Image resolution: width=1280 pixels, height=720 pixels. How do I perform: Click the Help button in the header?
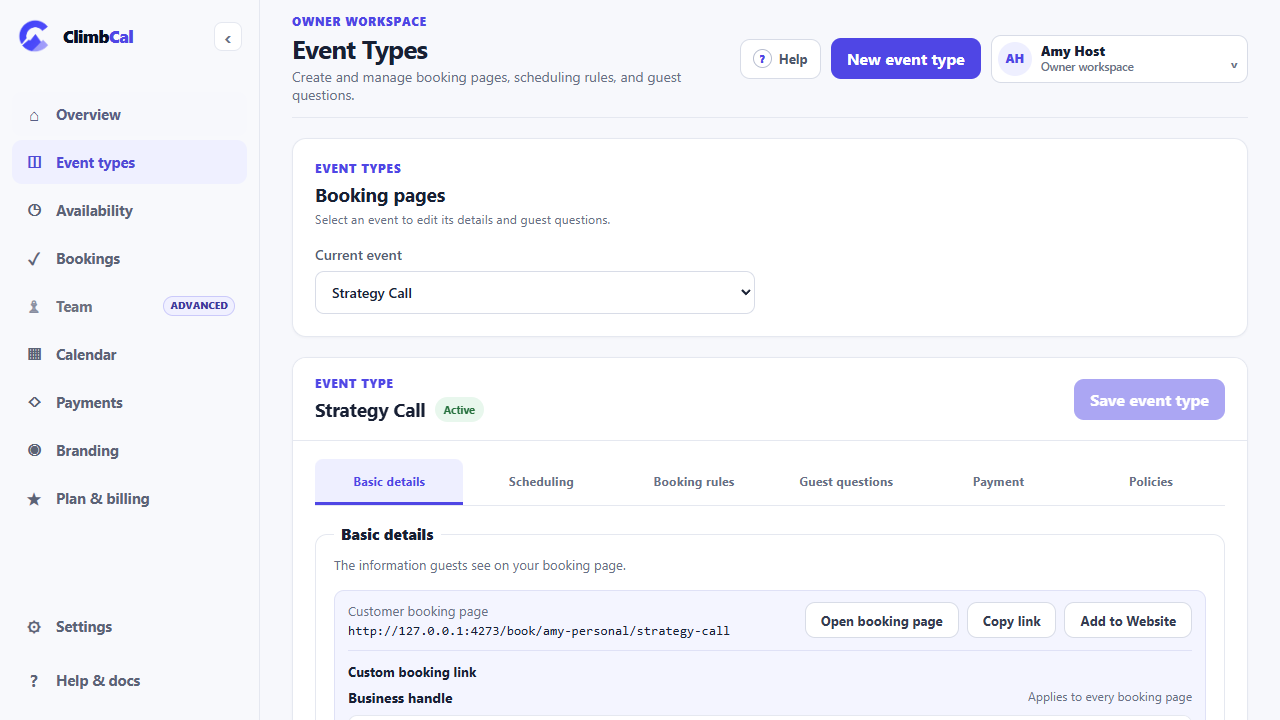780,59
